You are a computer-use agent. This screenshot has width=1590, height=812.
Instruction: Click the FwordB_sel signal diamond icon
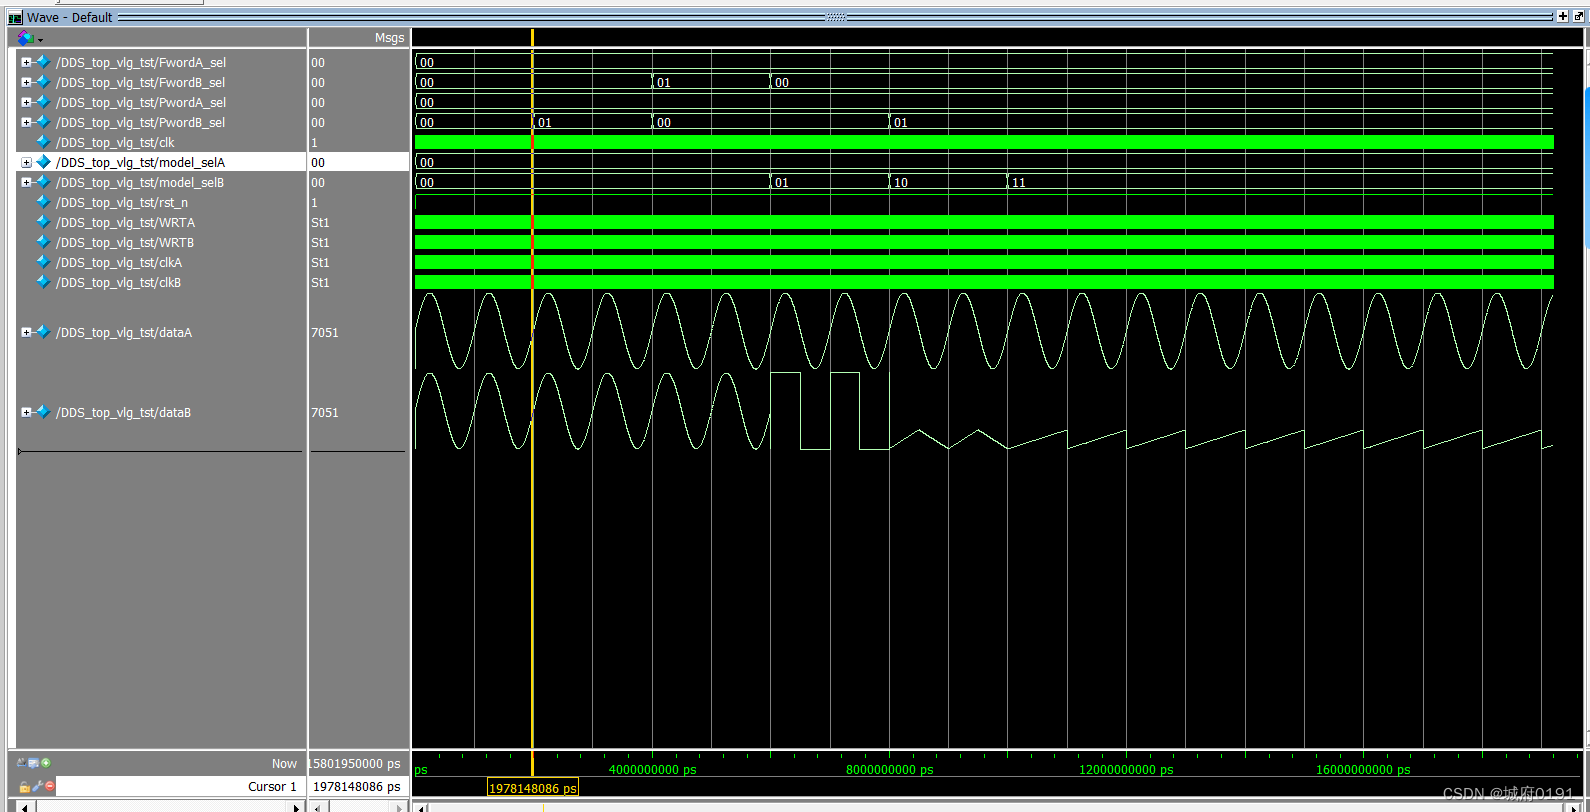[43, 82]
